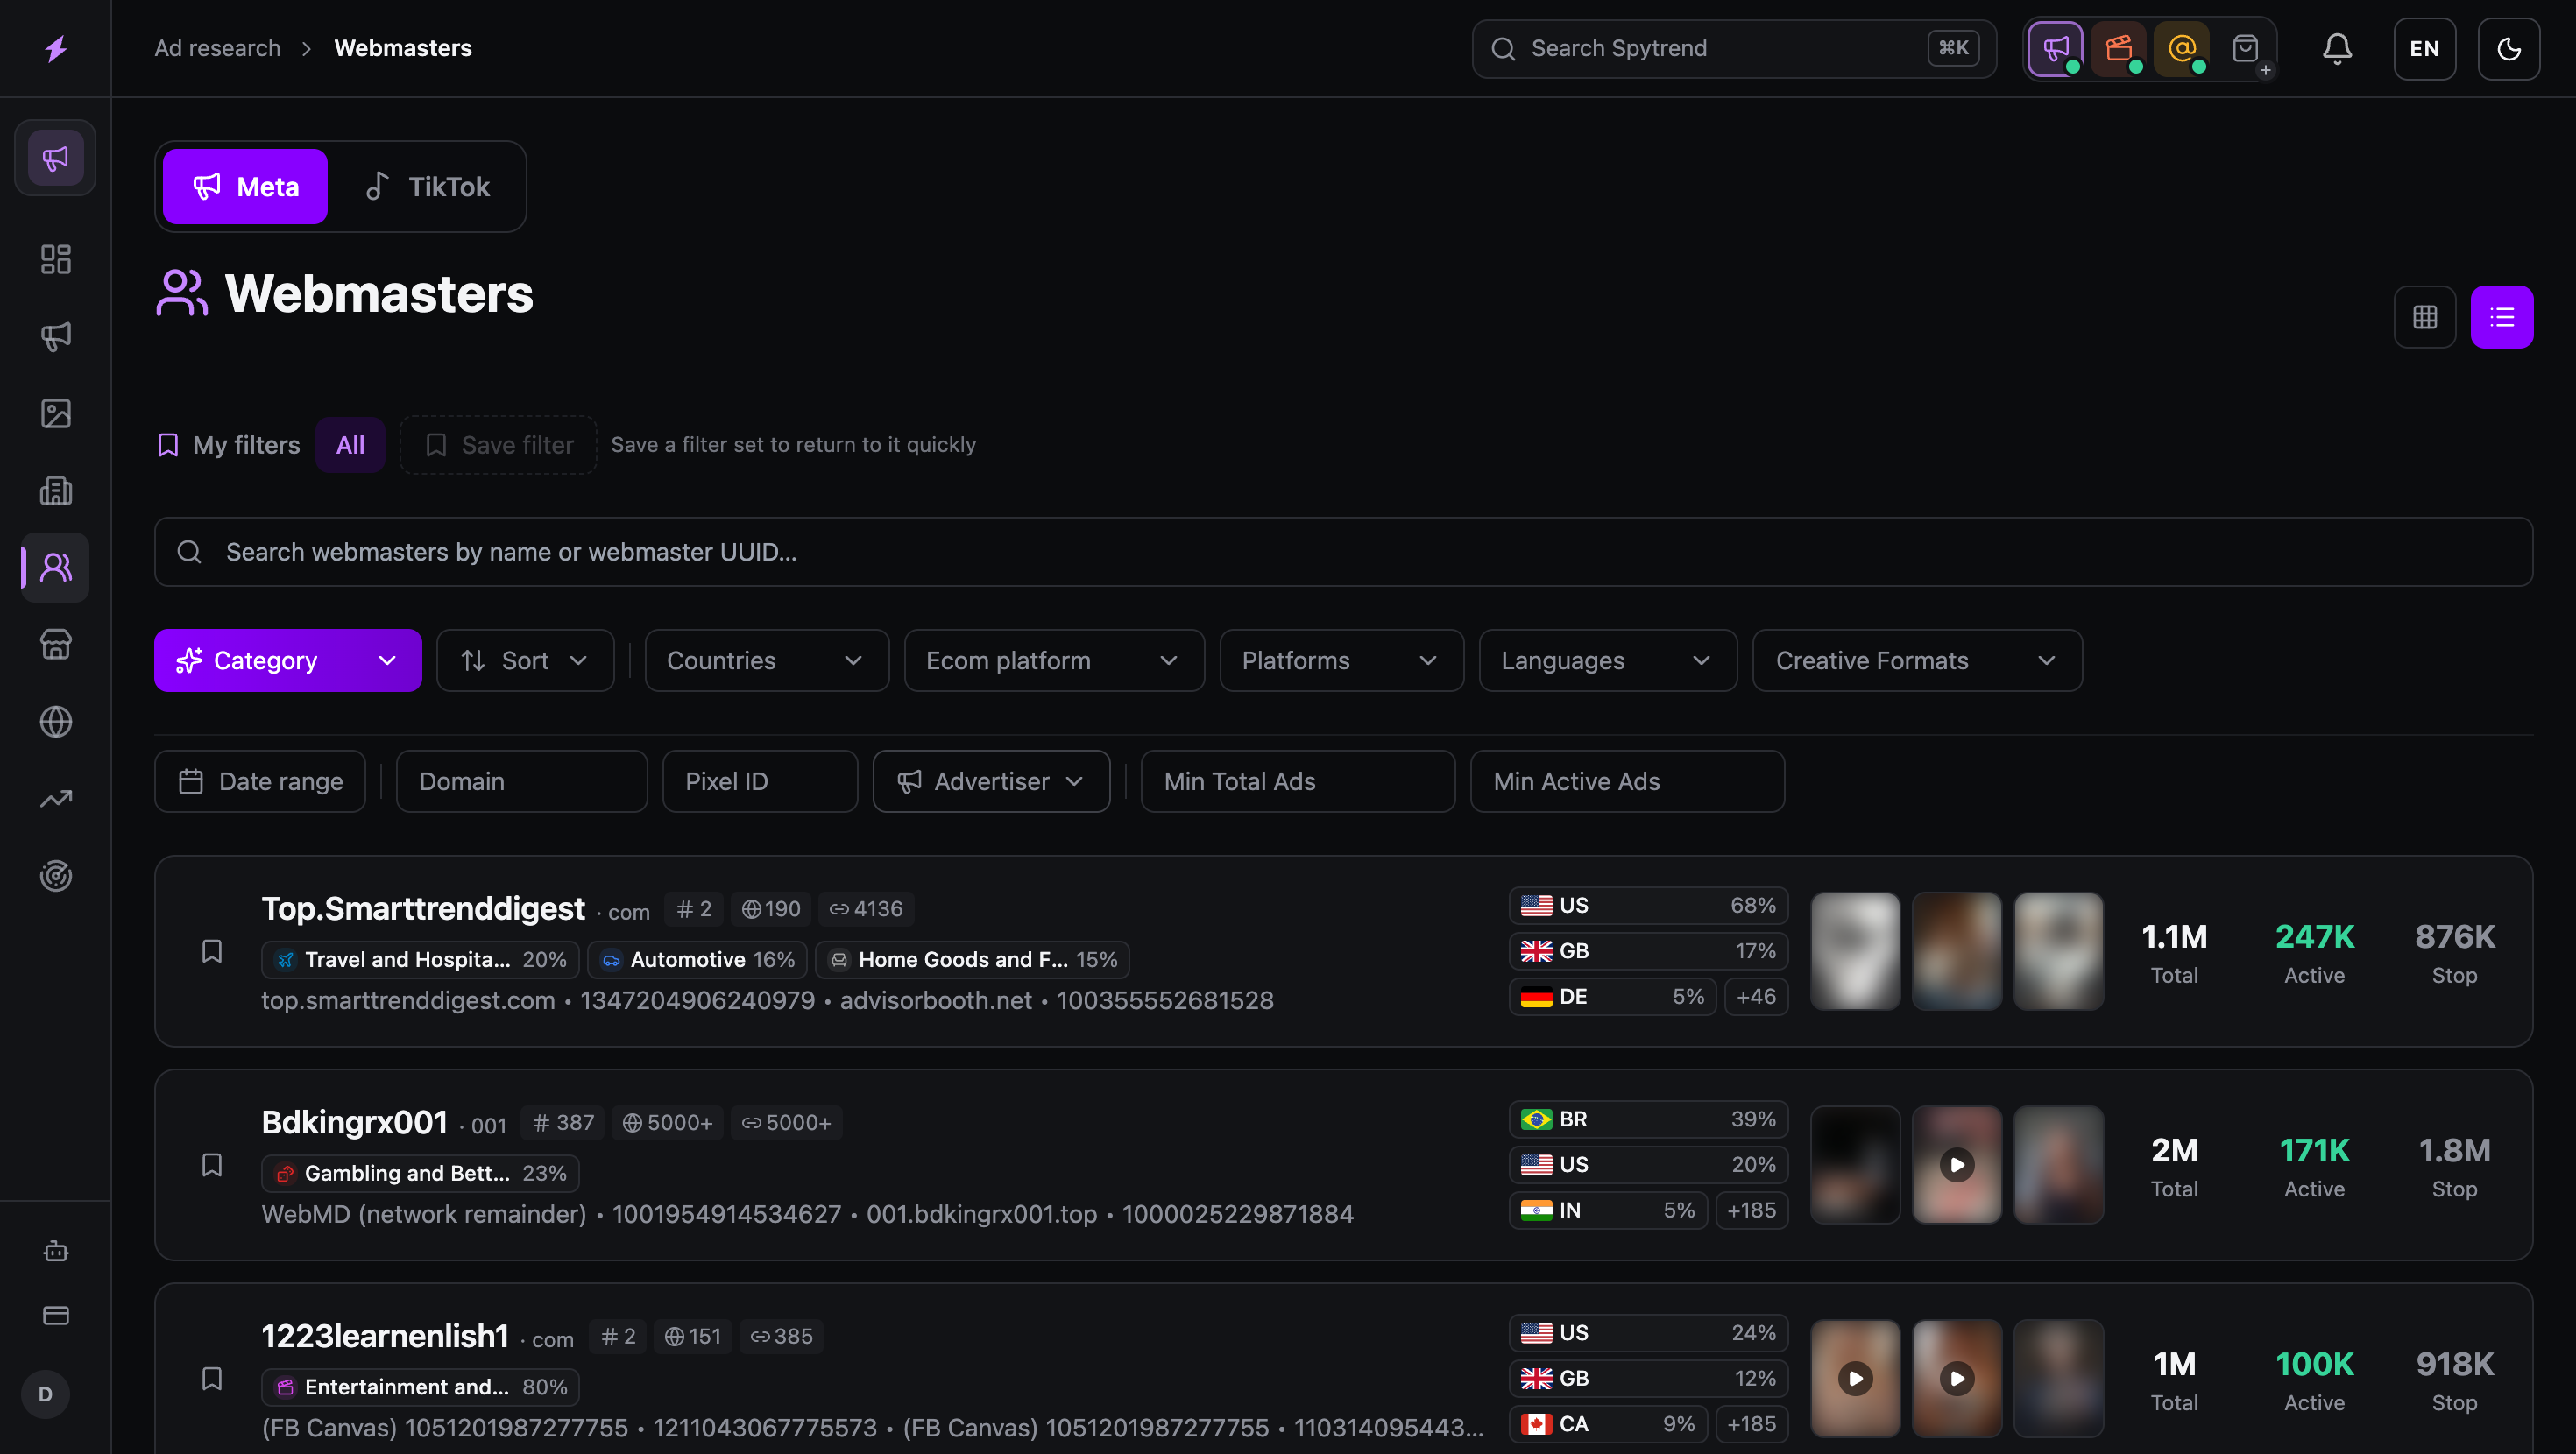Screen dimensions: 2576x1454
Task: Open the billing card icon in sidebar
Action: click(x=56, y=1315)
